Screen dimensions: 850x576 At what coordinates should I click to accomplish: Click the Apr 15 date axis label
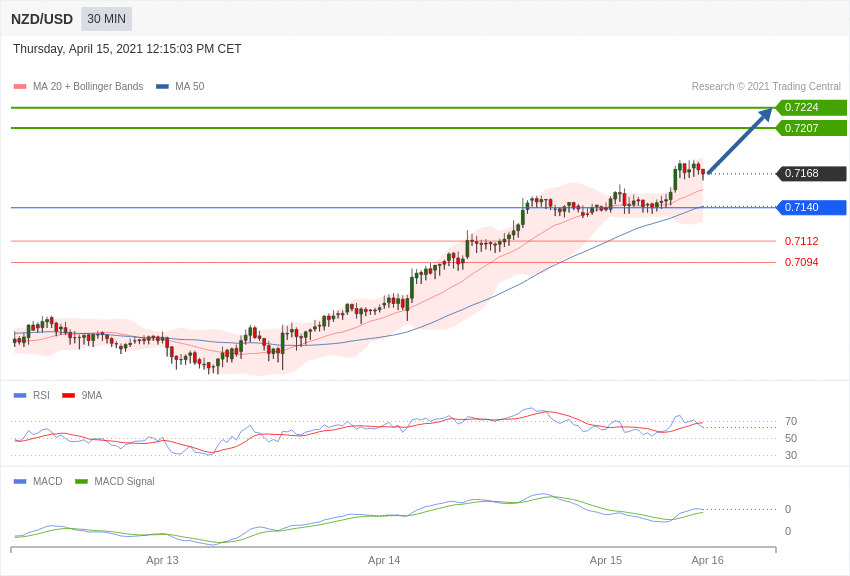coord(606,560)
